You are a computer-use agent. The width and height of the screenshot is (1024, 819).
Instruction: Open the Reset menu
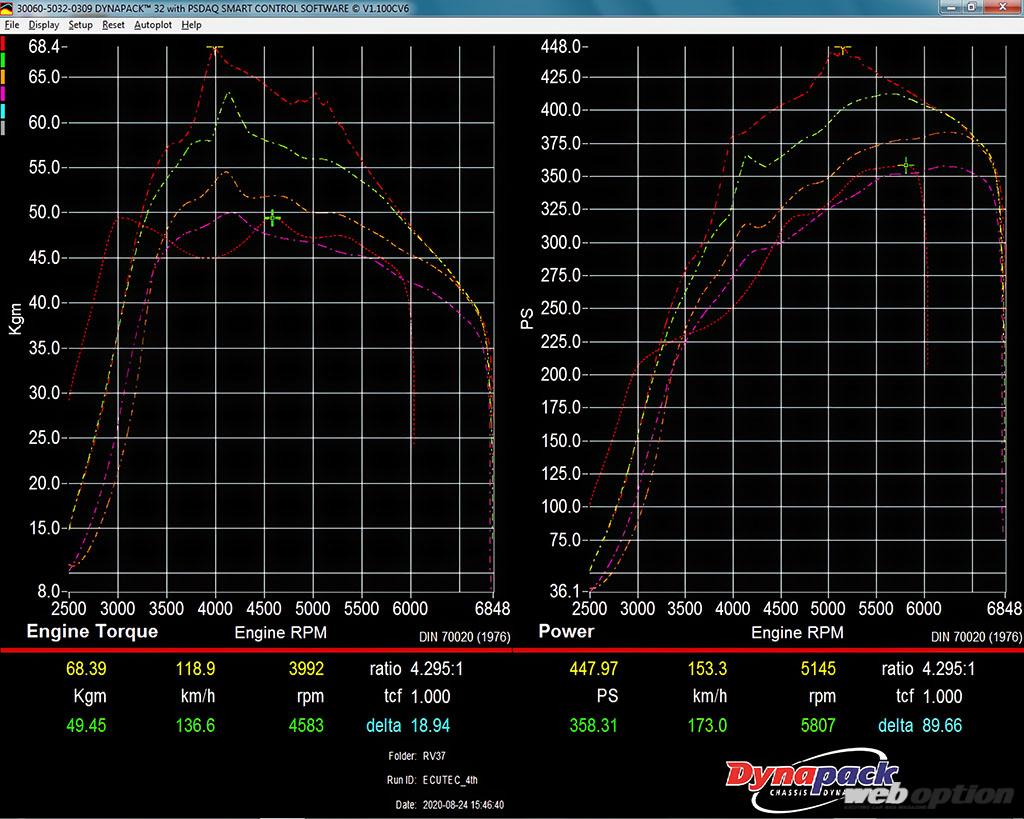pyautogui.click(x=113, y=25)
